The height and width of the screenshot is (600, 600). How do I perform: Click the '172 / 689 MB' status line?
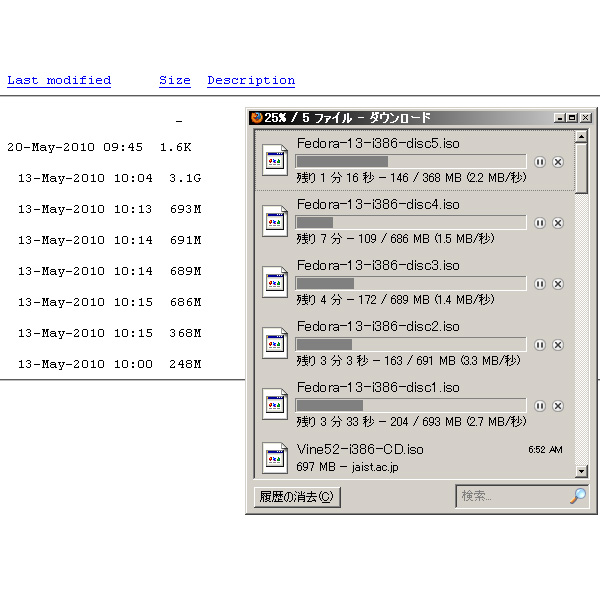click(x=395, y=300)
